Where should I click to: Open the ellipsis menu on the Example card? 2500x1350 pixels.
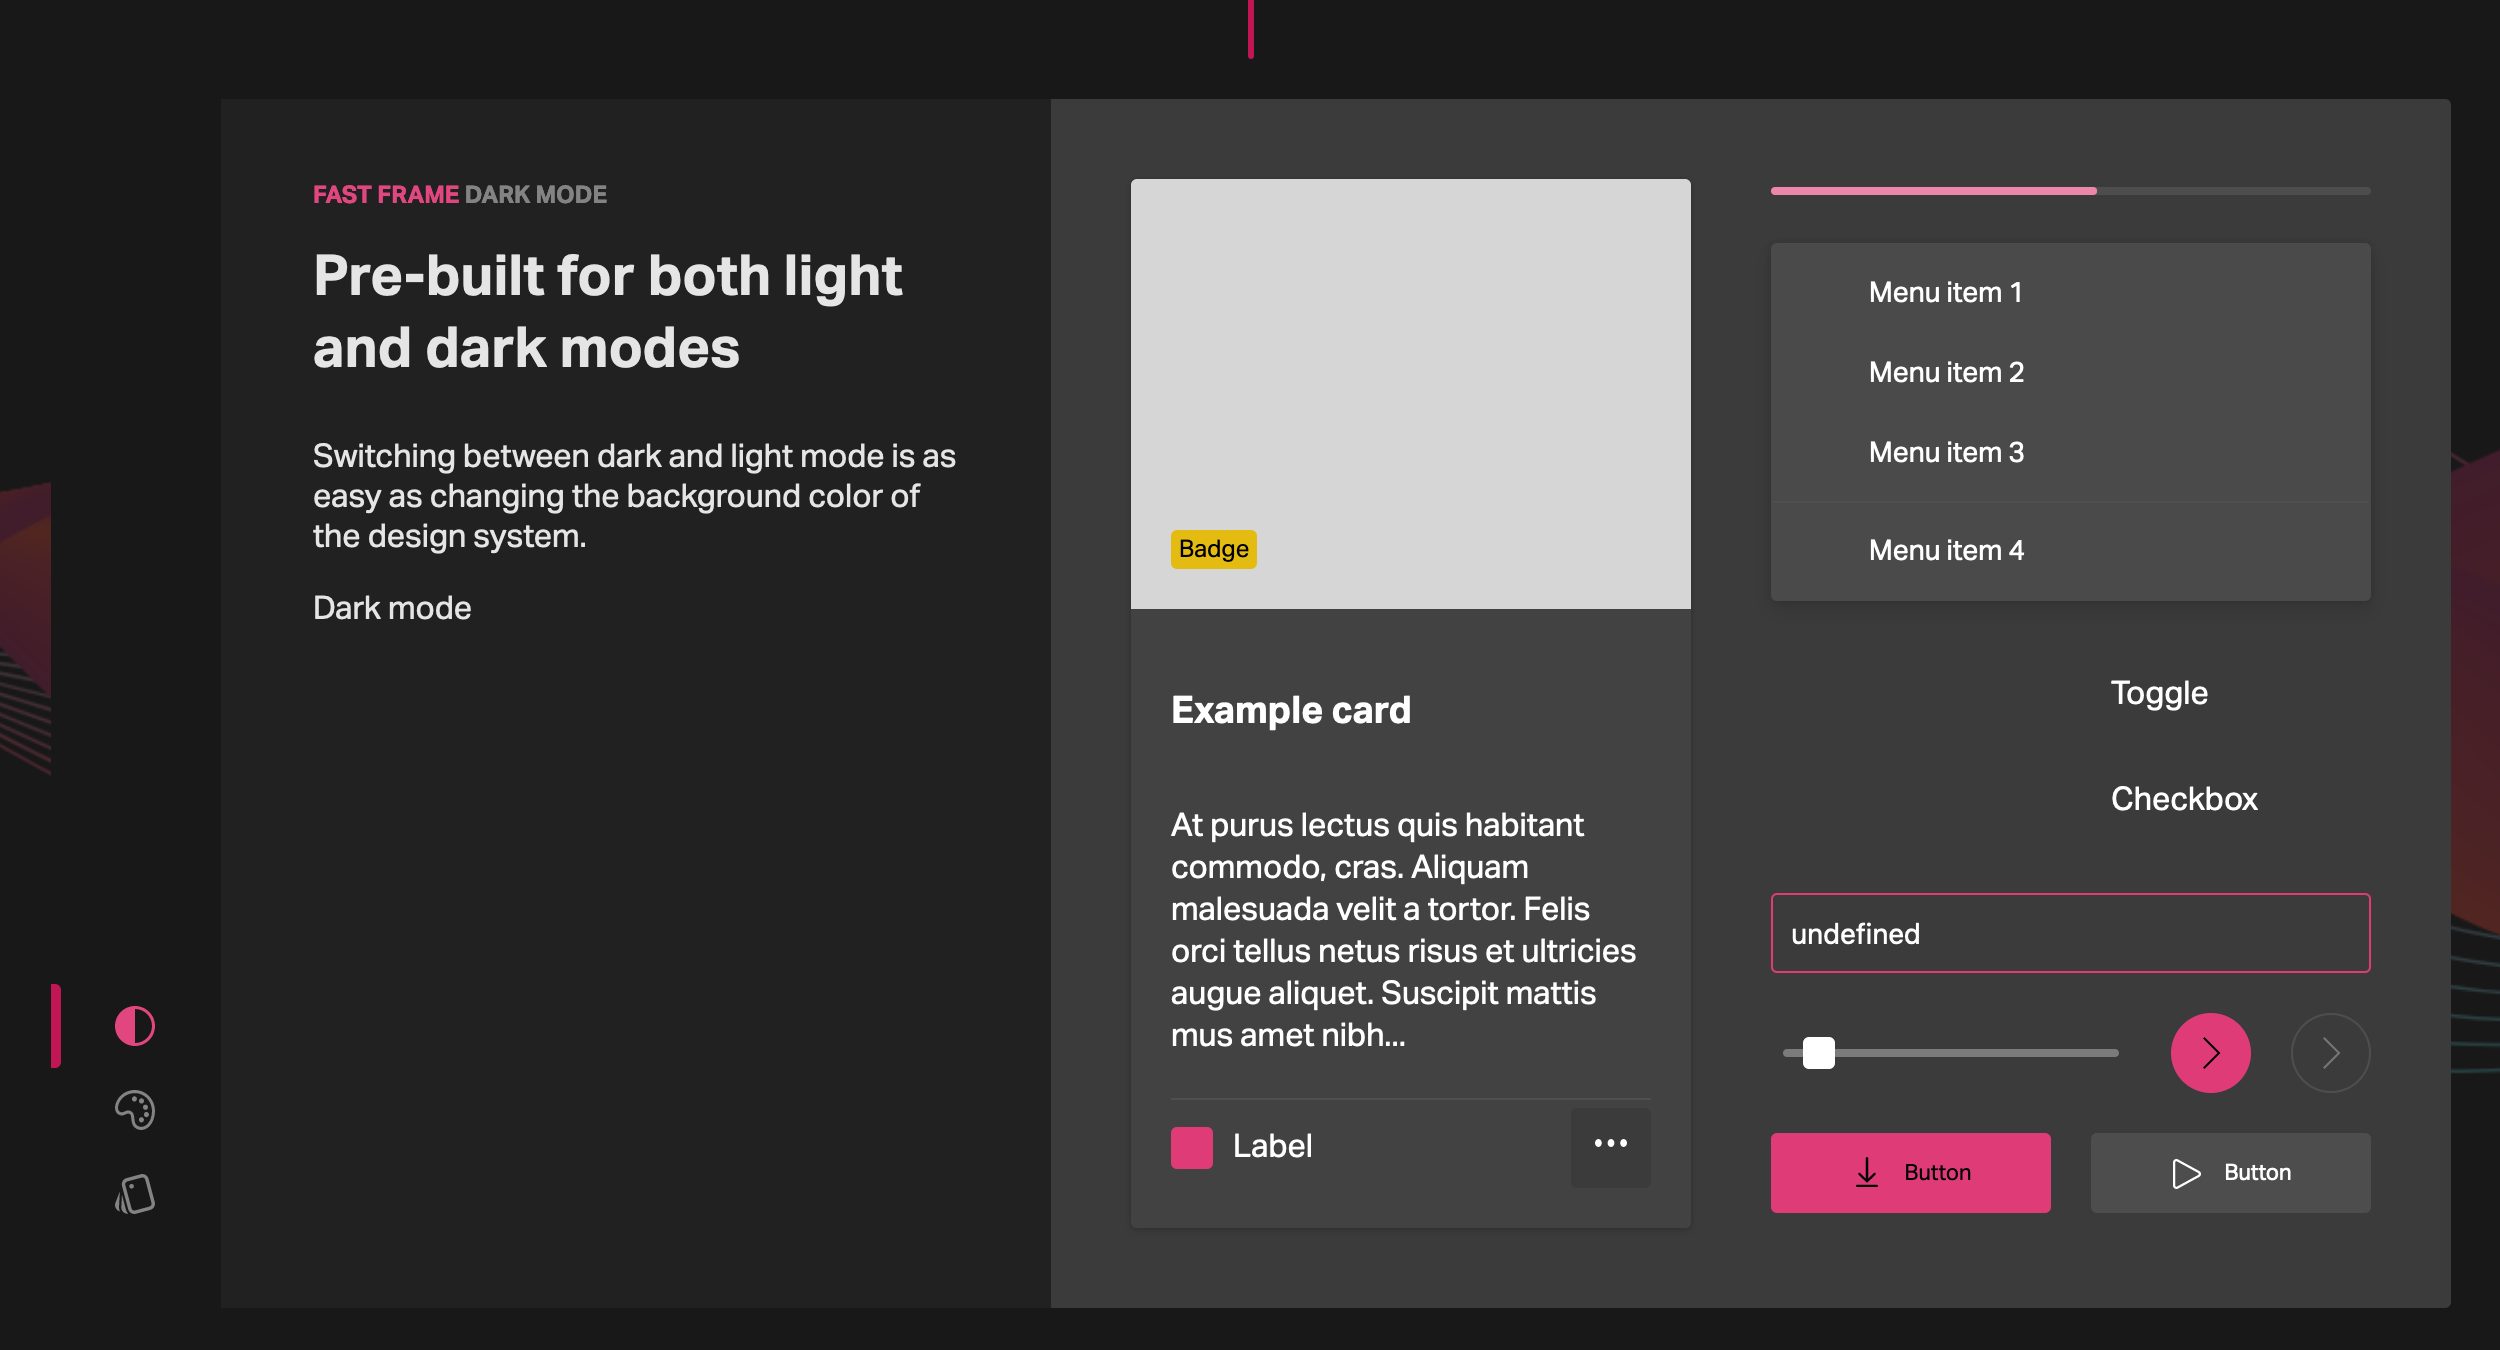[x=1610, y=1145]
